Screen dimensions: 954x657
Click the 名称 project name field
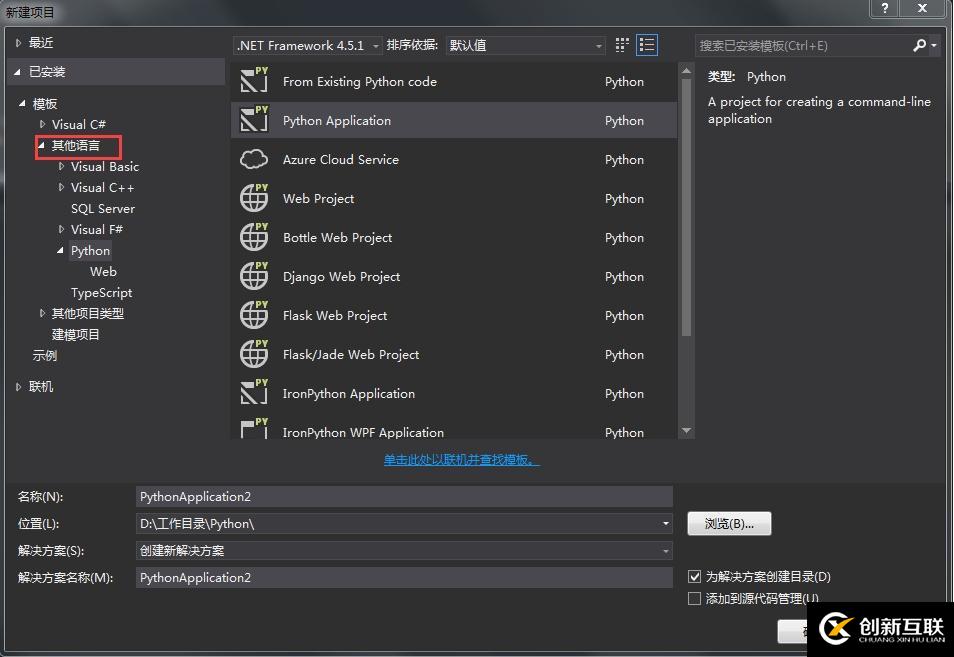point(404,496)
